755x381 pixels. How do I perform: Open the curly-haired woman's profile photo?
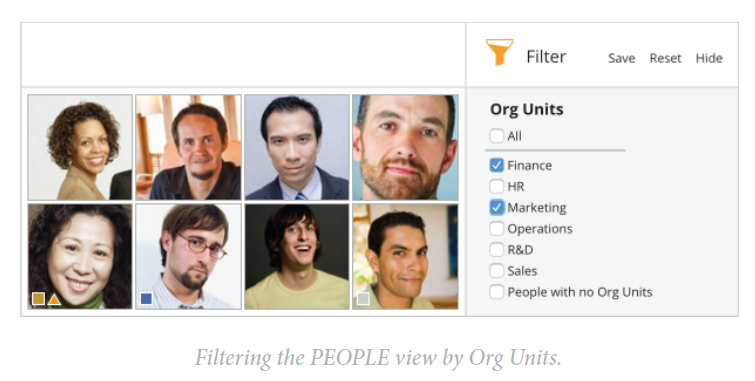(x=80, y=147)
